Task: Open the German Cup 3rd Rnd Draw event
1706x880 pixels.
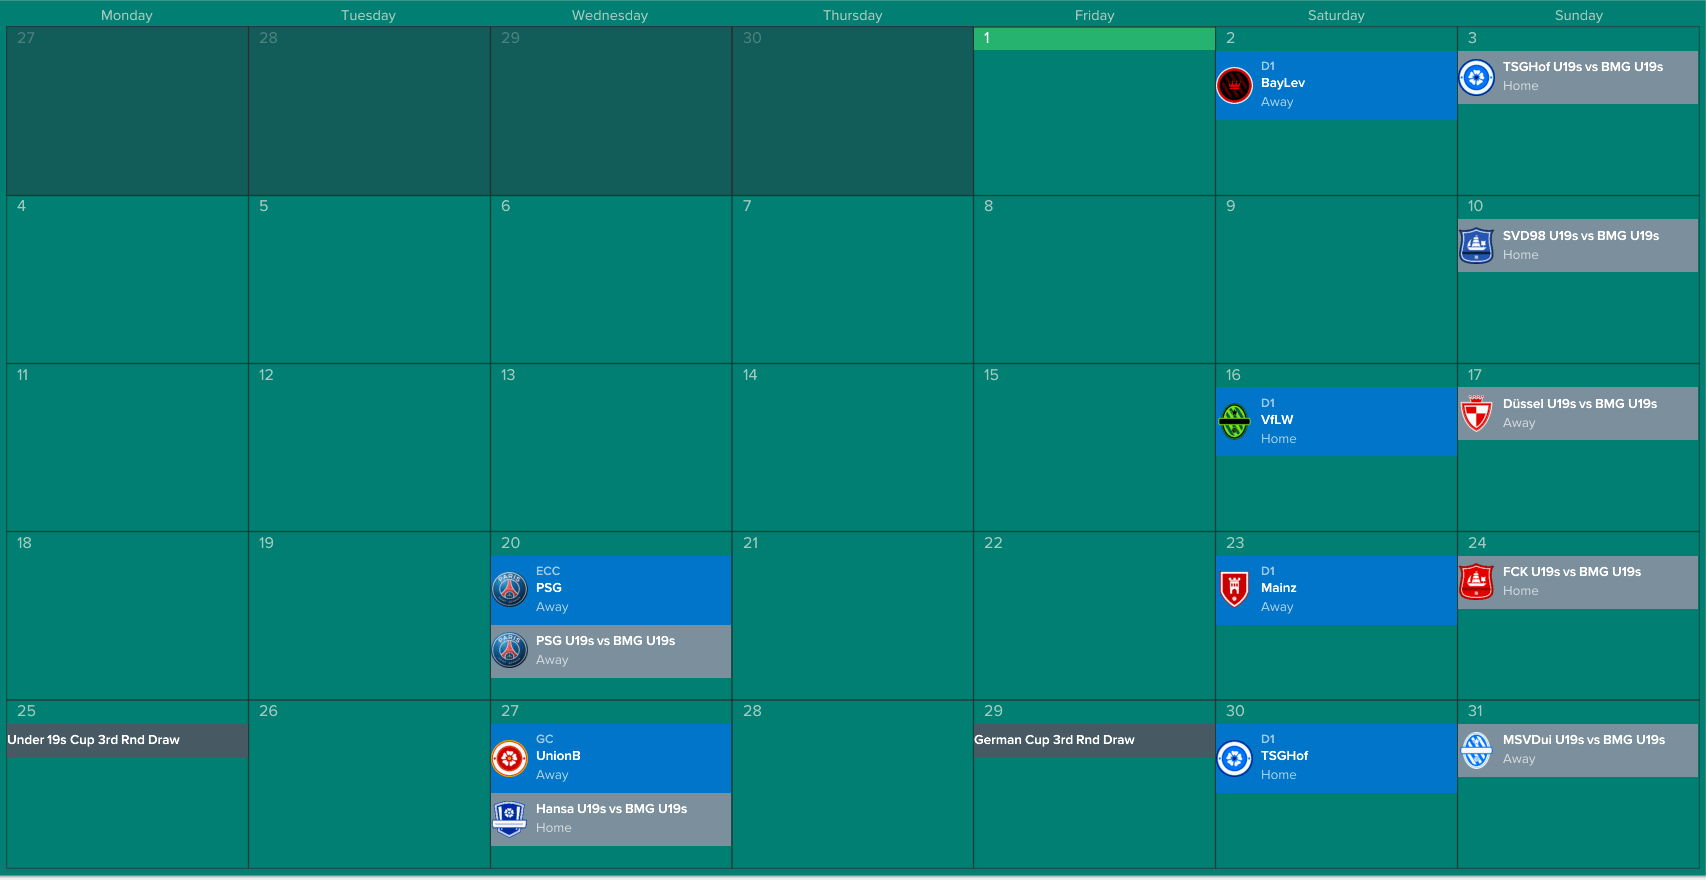Action: pos(1055,740)
